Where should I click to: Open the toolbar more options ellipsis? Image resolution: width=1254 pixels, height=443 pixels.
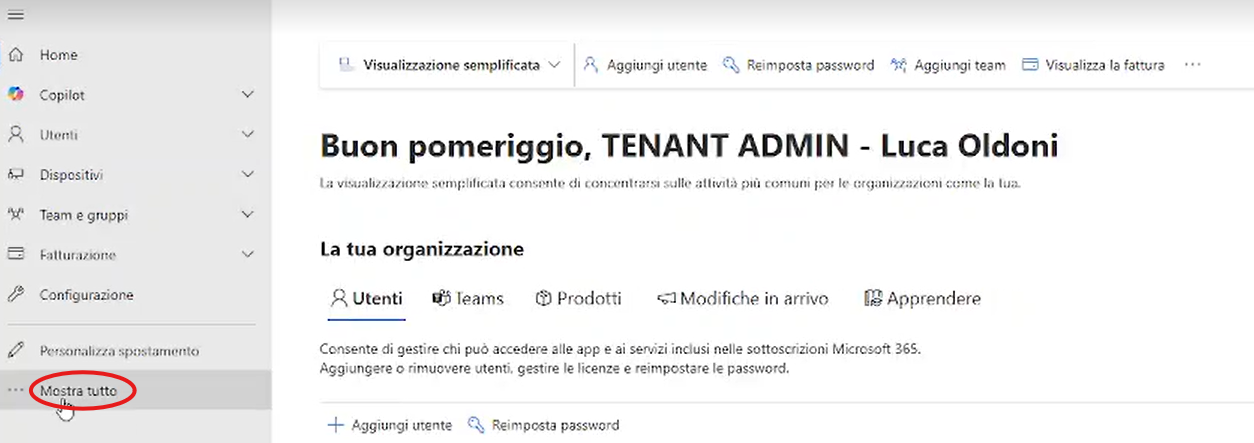[1192, 65]
